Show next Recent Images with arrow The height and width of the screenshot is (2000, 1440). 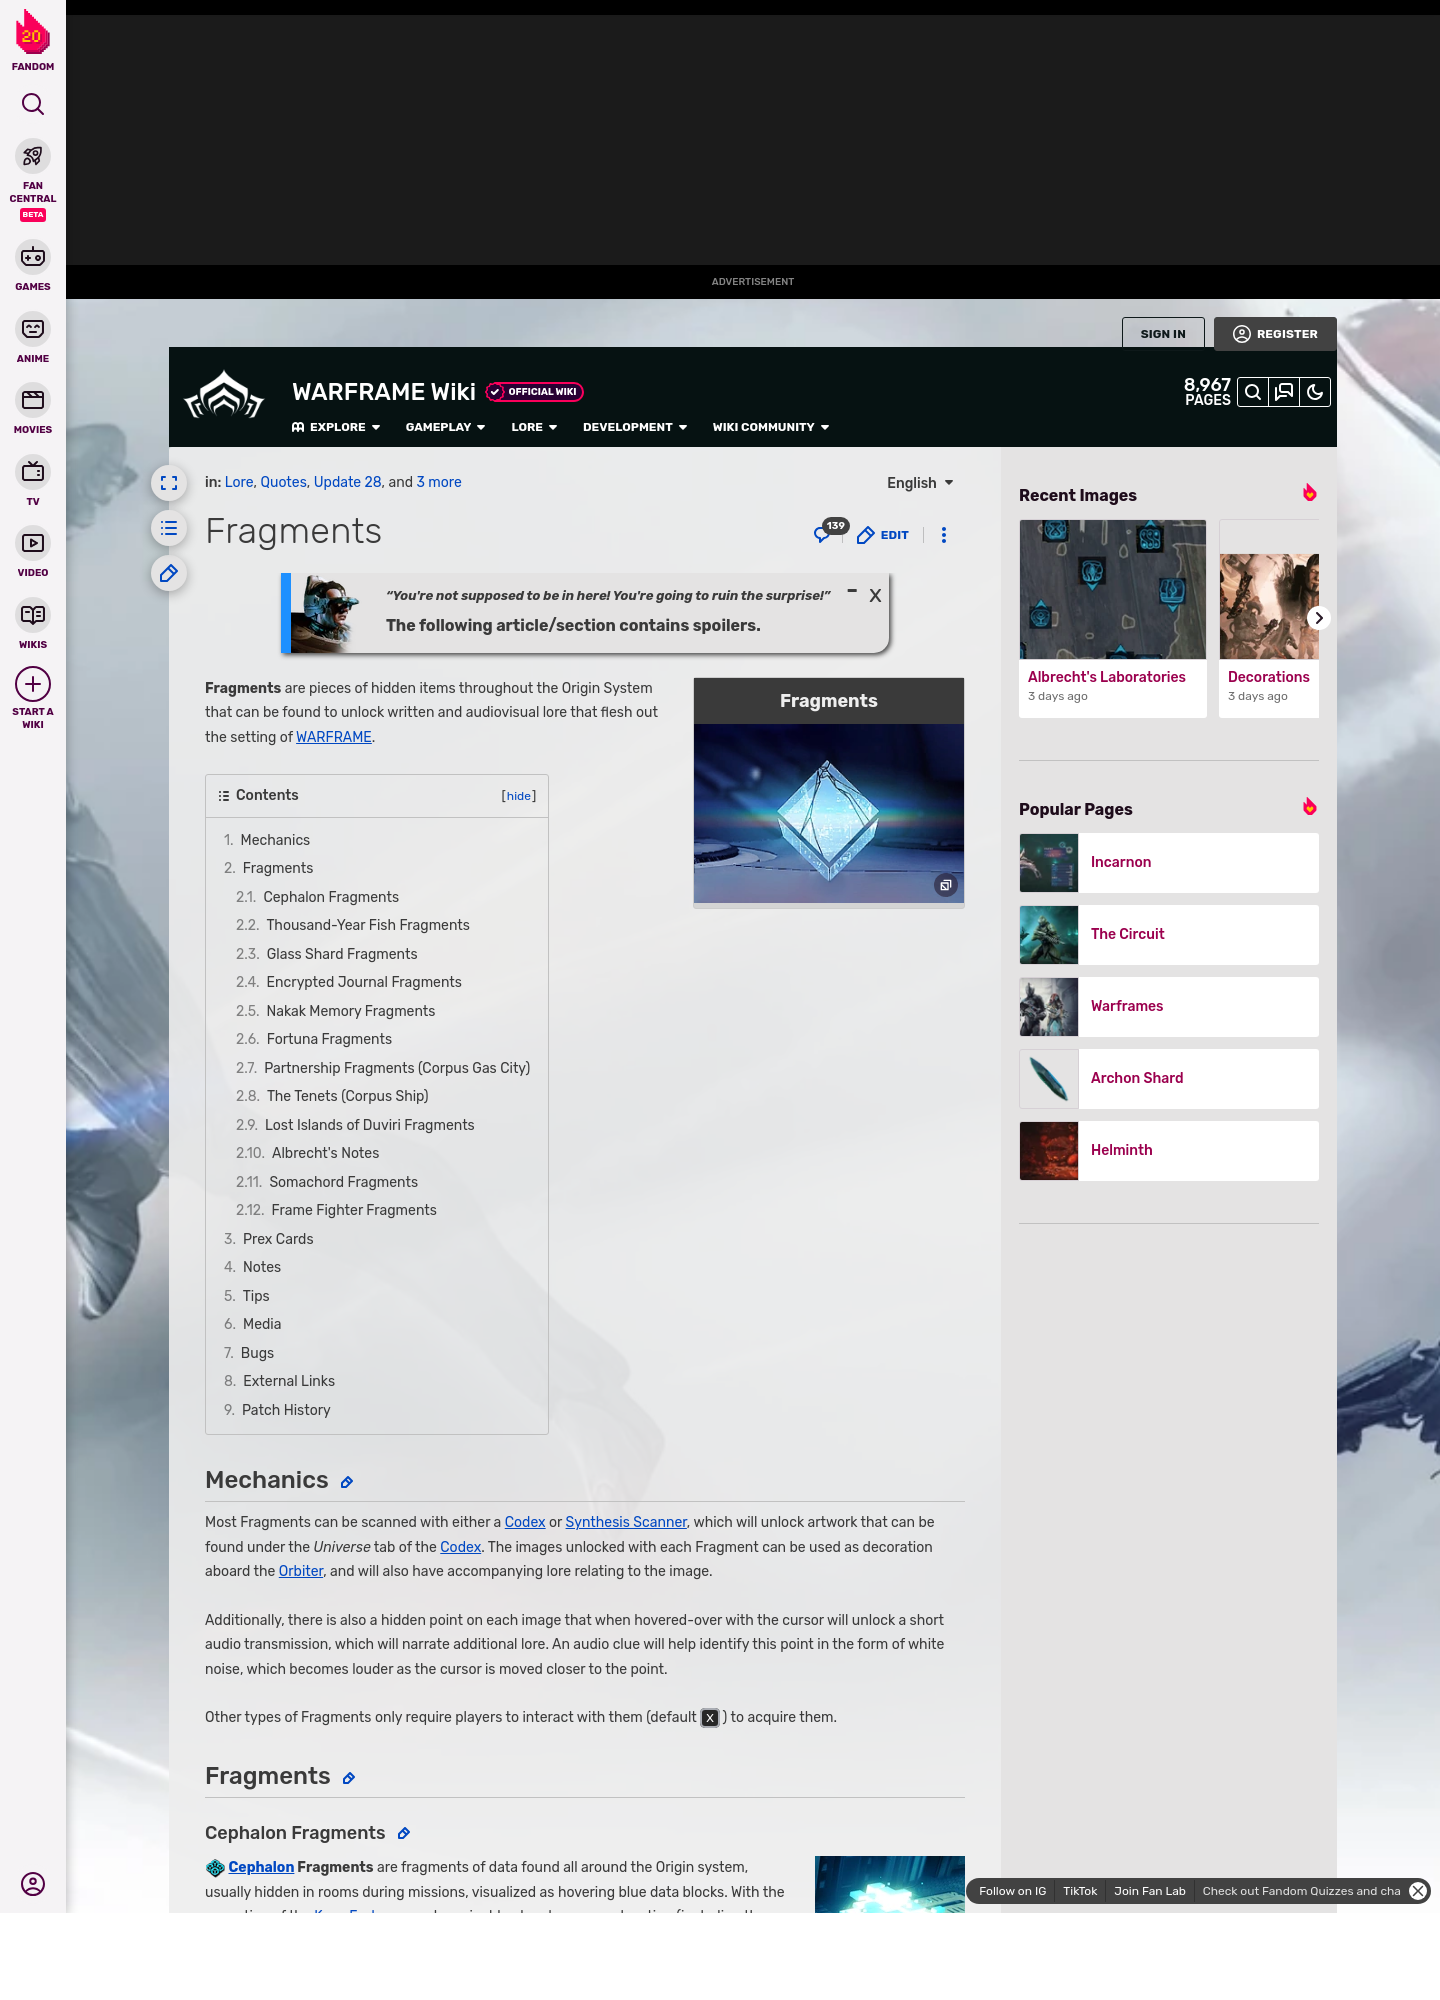1319,618
